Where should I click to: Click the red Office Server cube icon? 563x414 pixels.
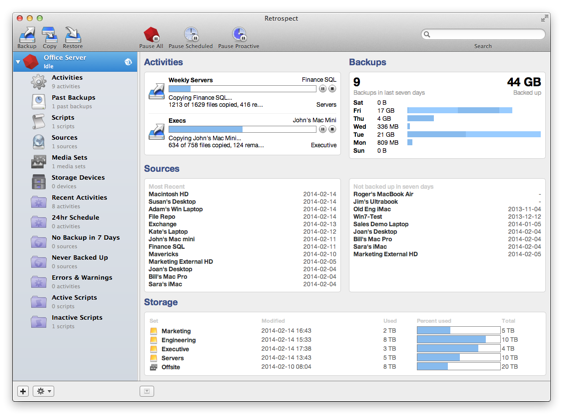(x=31, y=62)
